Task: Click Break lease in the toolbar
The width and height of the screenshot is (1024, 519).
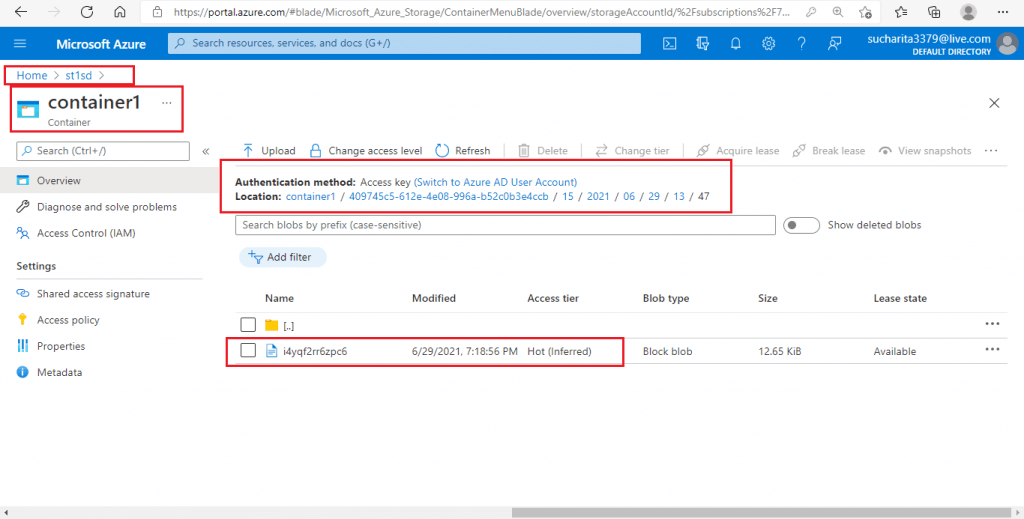Action: coord(828,151)
